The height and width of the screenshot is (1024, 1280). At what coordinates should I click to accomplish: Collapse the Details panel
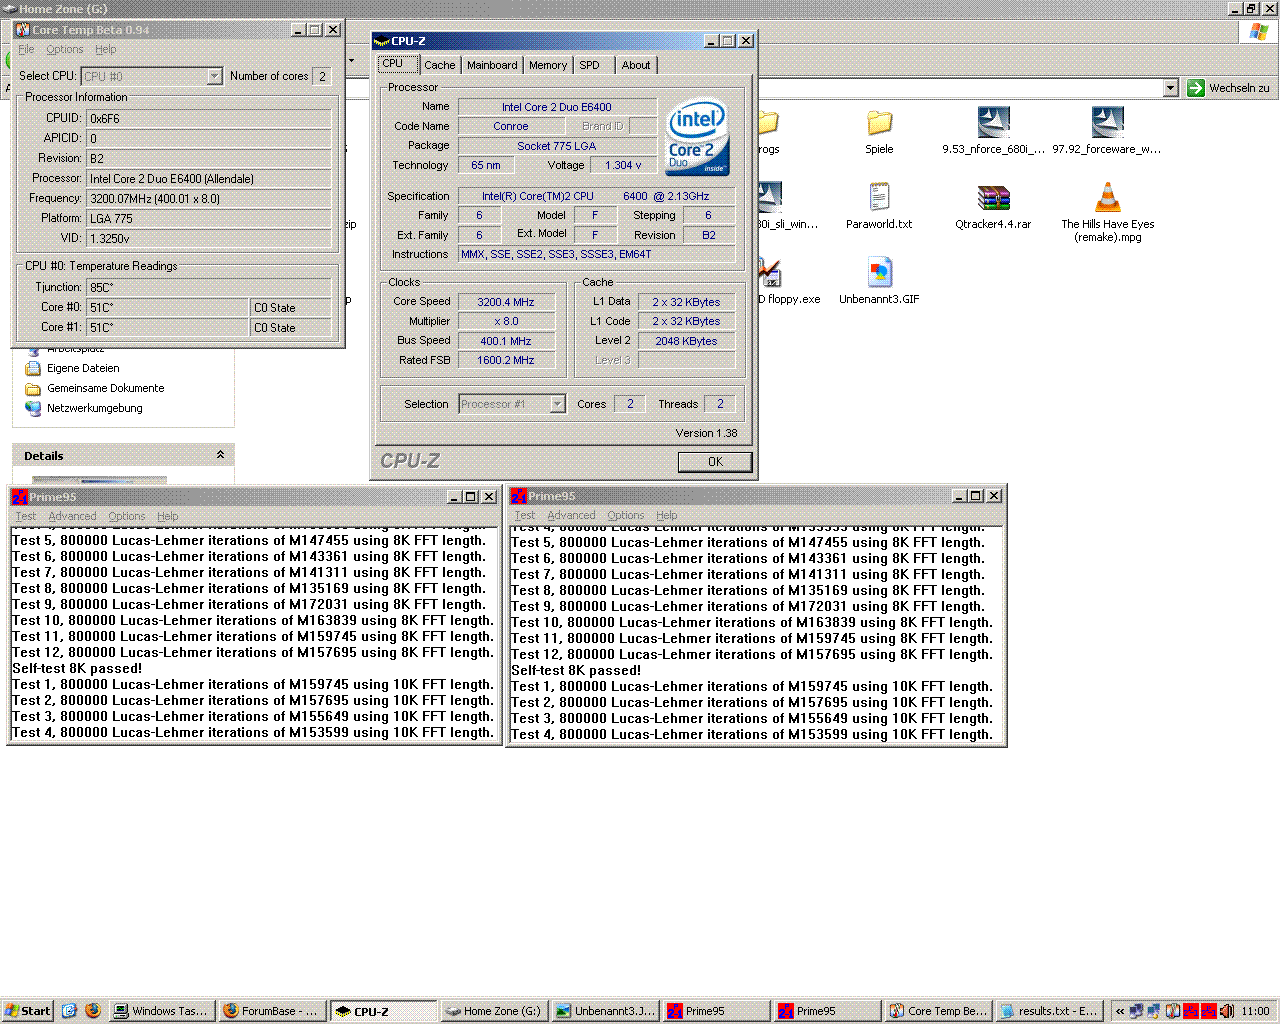tap(220, 455)
